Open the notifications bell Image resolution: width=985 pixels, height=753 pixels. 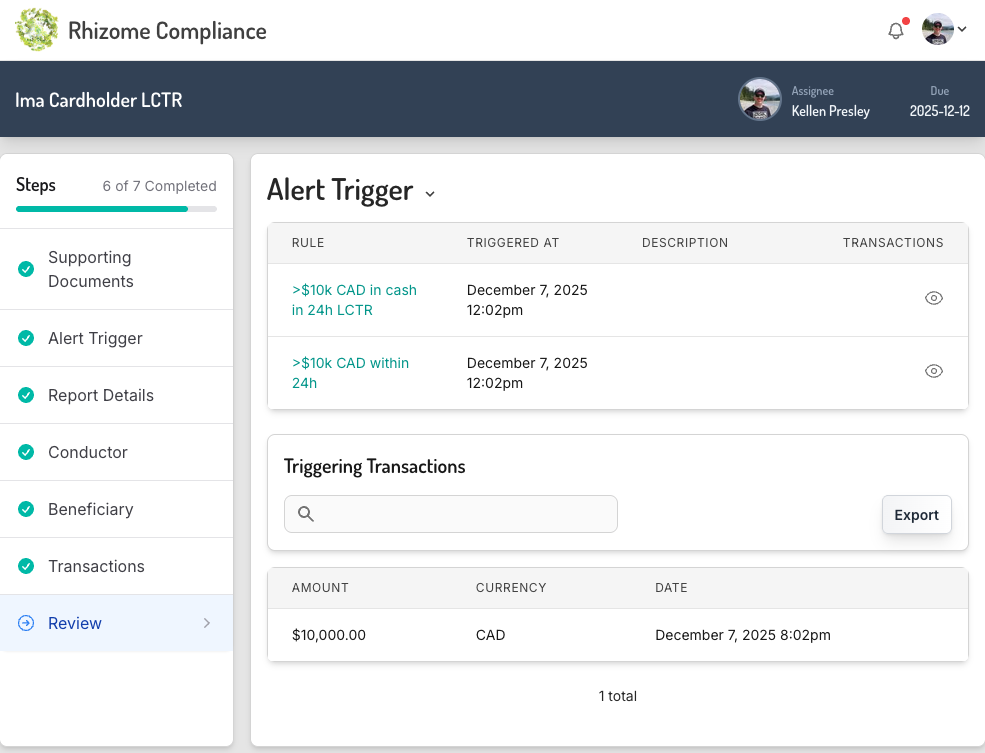coord(896,30)
